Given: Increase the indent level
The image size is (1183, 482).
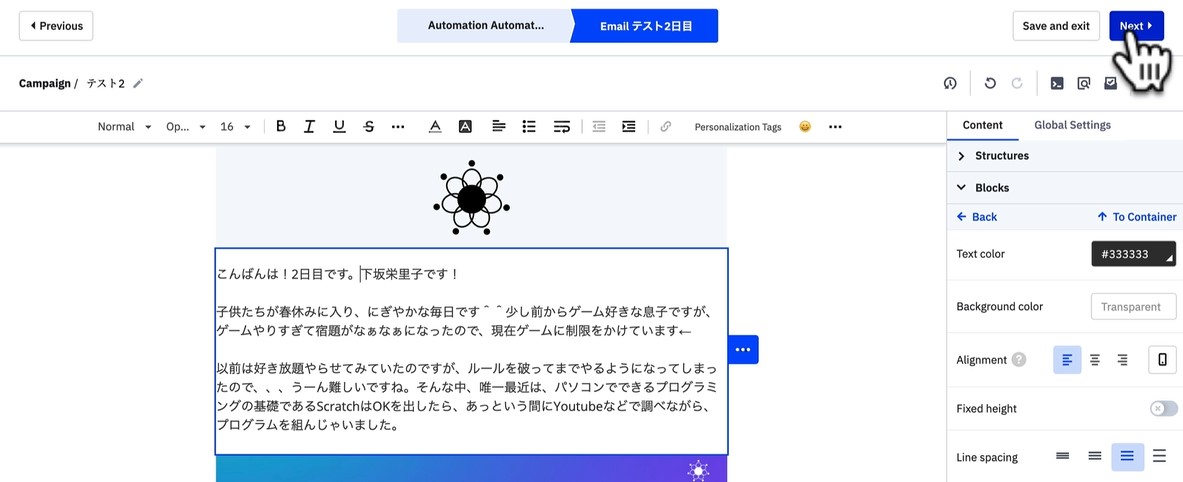Looking at the screenshot, I should pyautogui.click(x=628, y=127).
